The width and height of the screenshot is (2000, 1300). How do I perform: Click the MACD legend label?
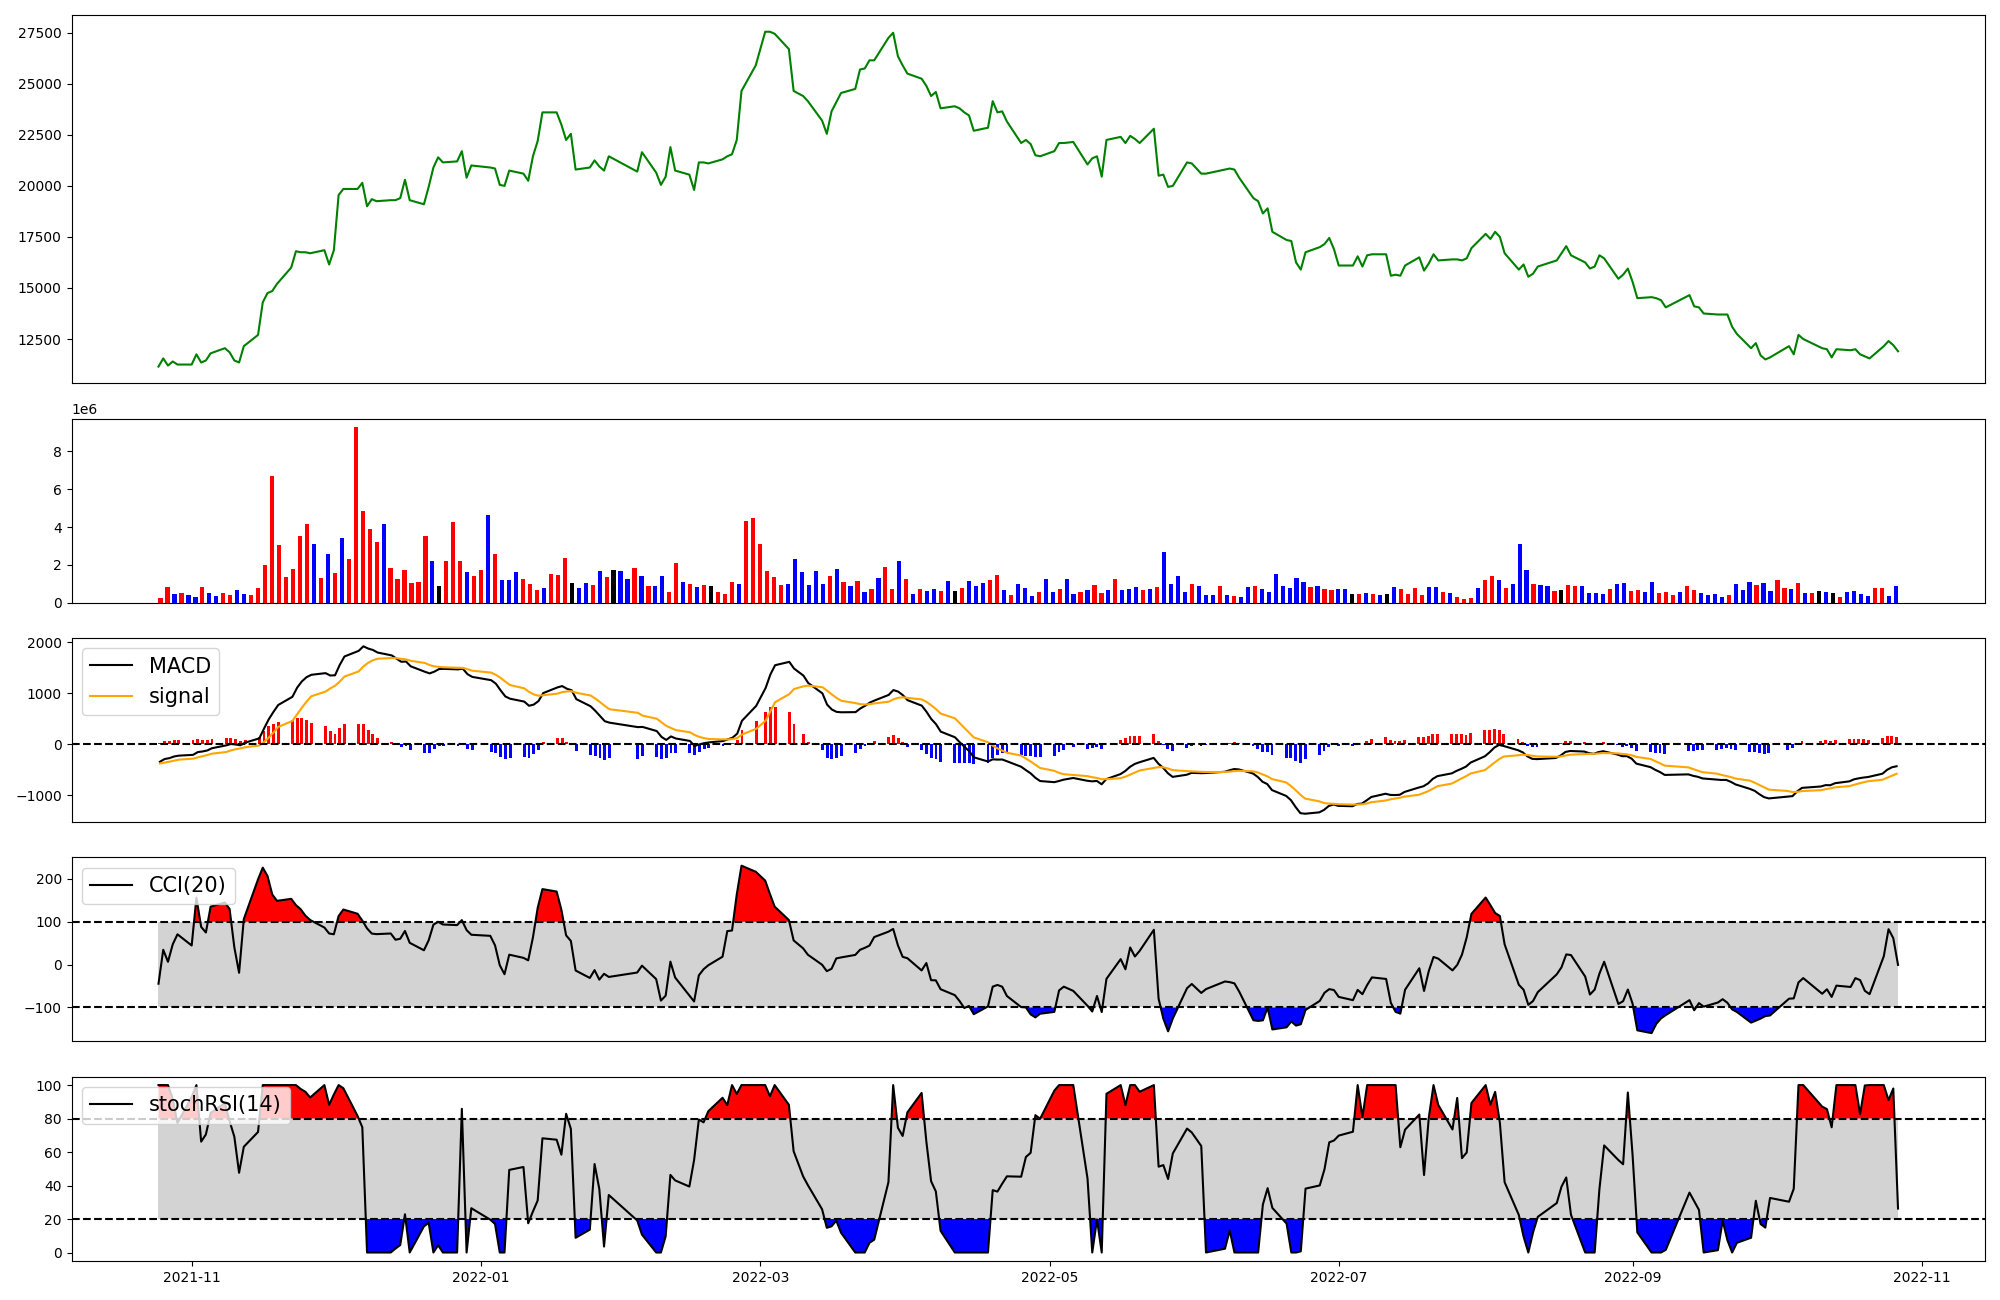coord(179,666)
